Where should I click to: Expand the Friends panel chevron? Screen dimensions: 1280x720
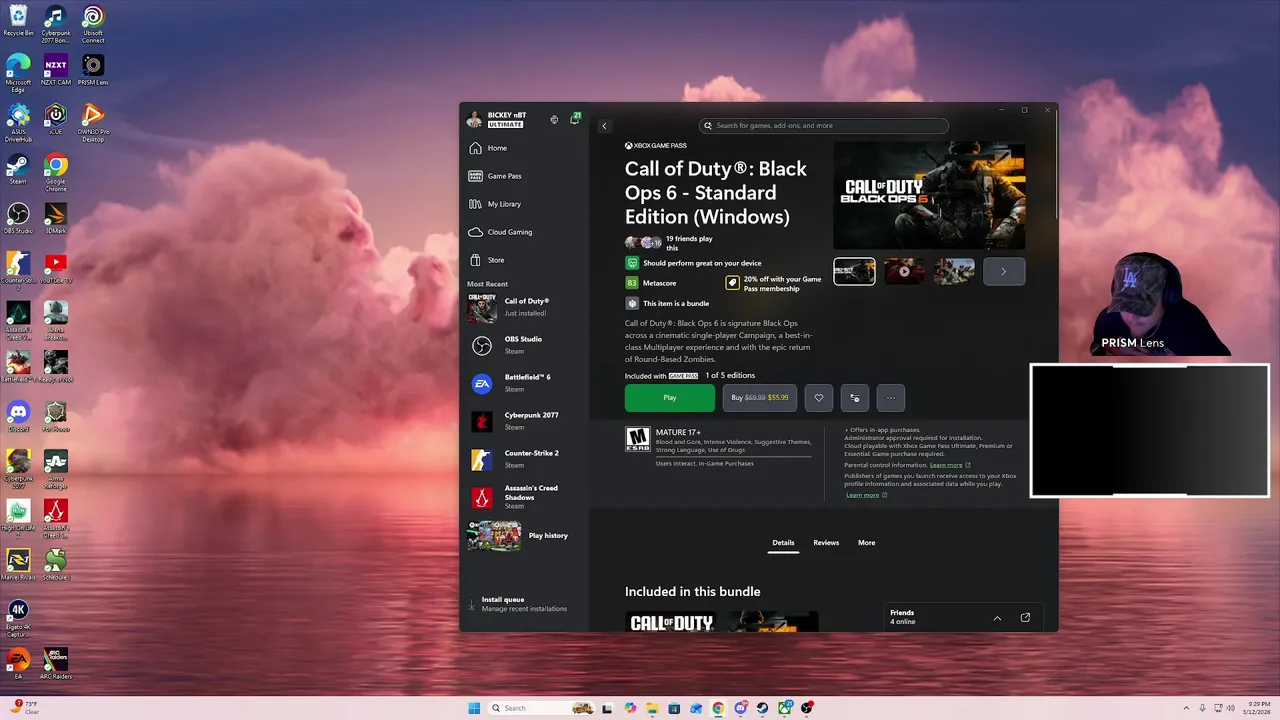click(x=997, y=618)
